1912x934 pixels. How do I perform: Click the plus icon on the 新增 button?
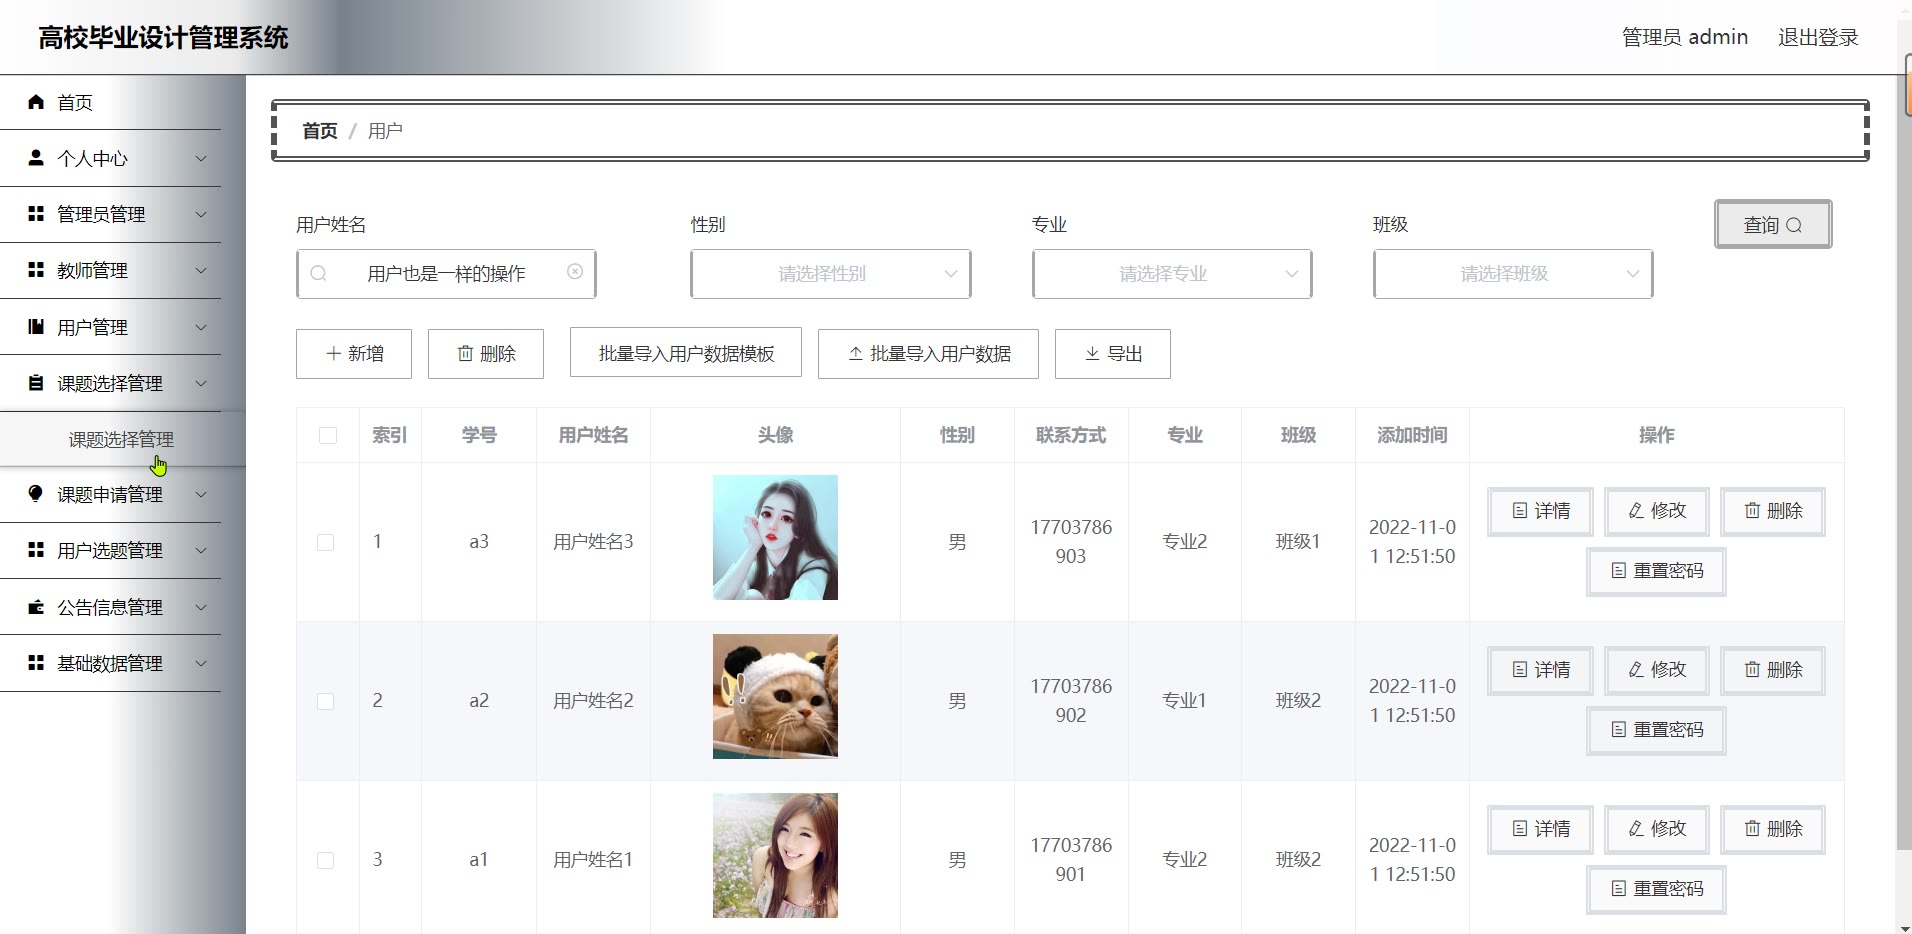tap(334, 354)
